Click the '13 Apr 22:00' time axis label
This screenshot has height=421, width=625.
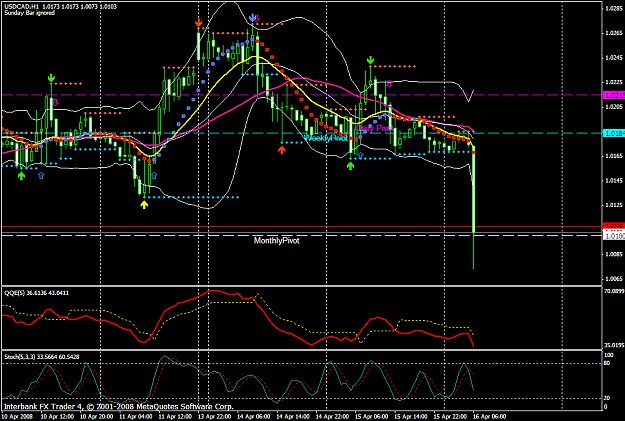pos(214,417)
